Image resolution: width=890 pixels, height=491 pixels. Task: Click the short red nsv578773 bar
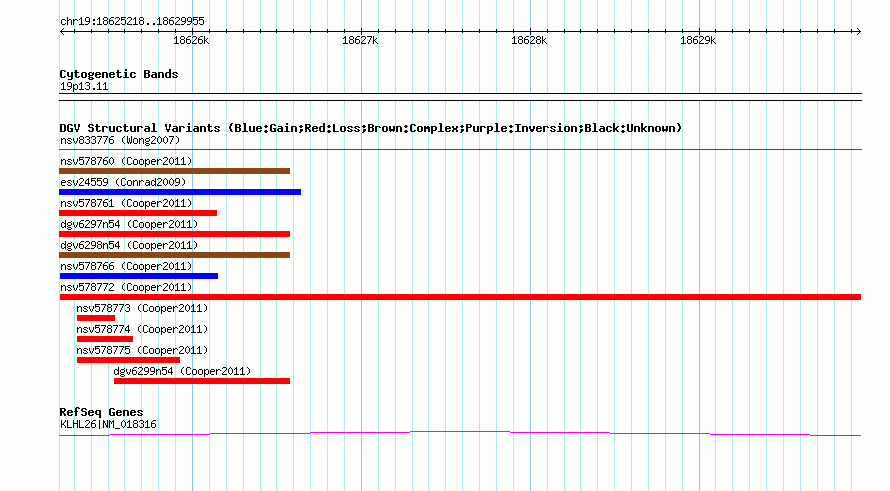[x=95, y=318]
